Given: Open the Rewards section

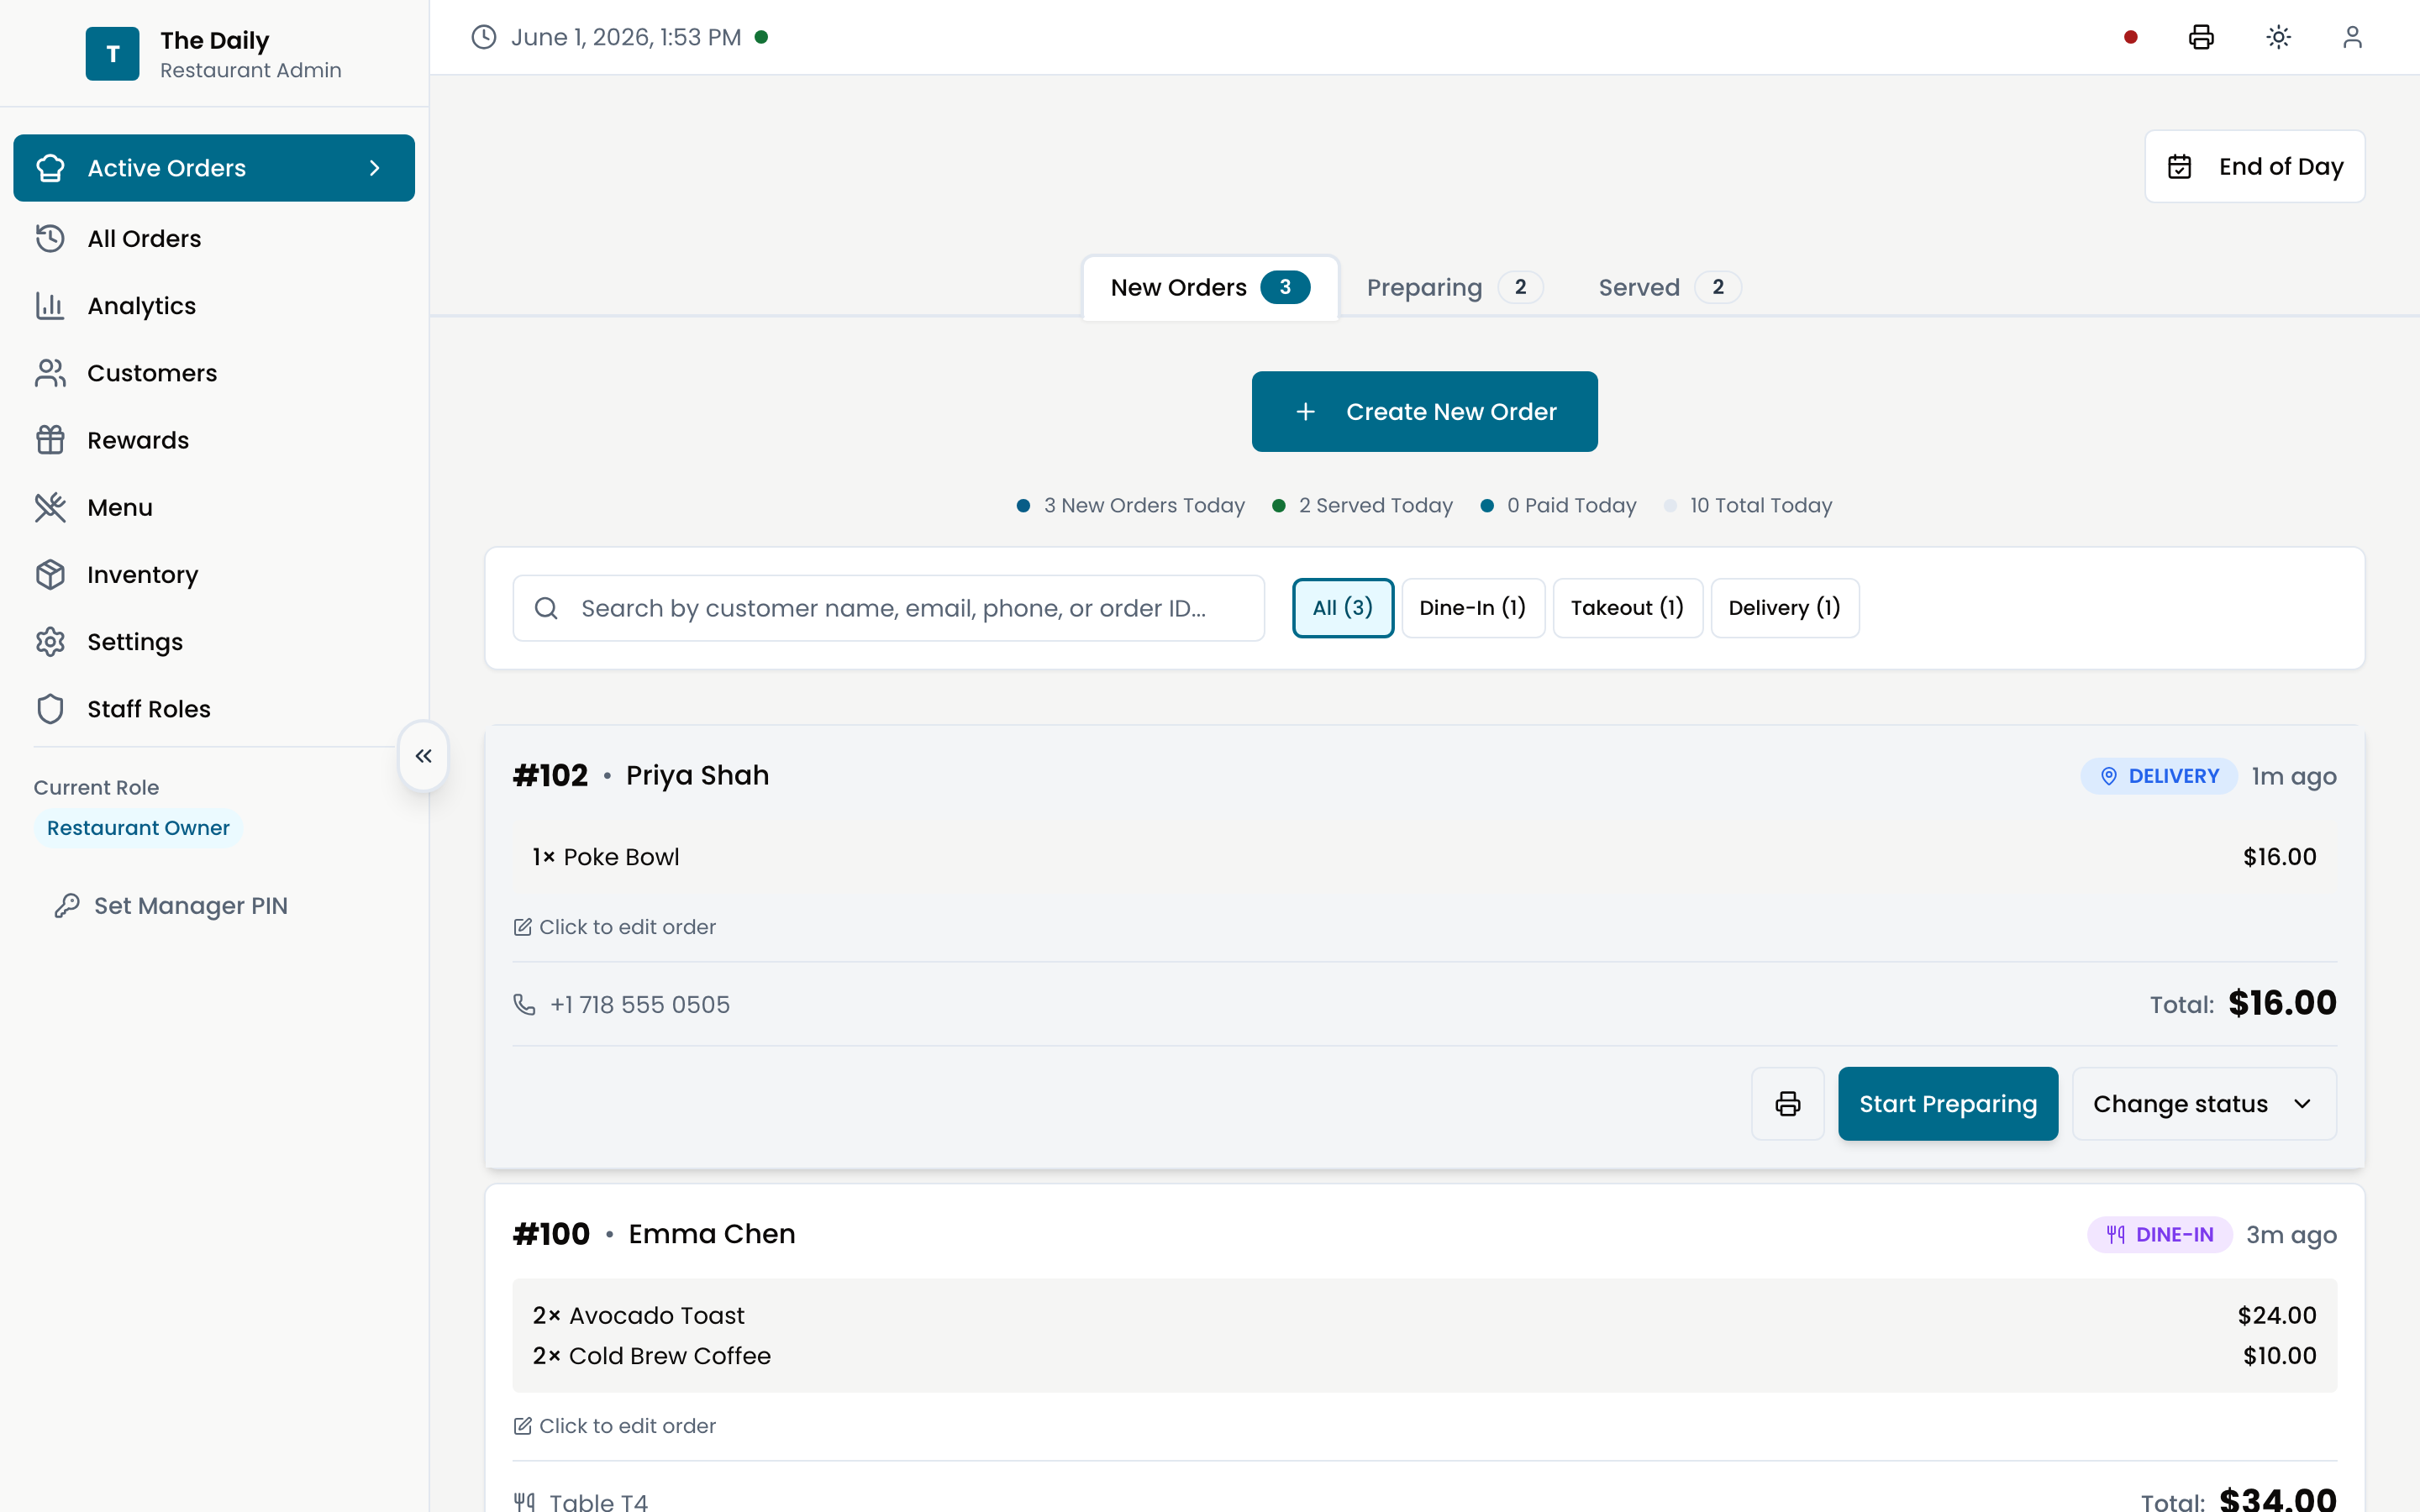Looking at the screenshot, I should 214,440.
